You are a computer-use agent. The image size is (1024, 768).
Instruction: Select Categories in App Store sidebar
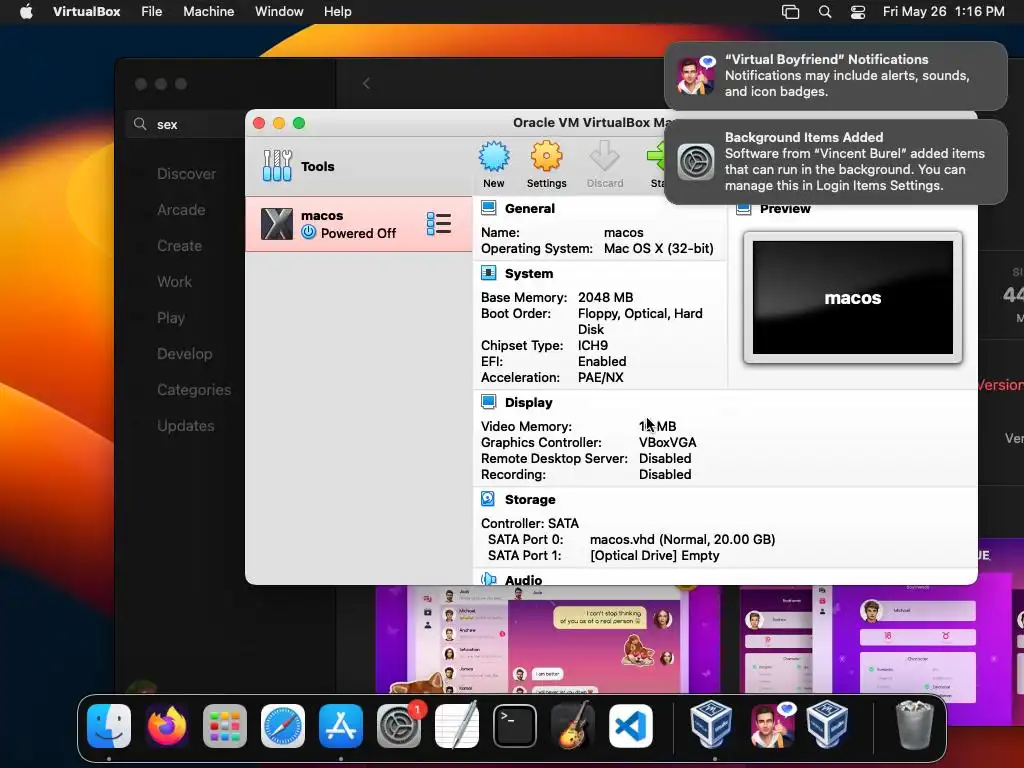194,389
